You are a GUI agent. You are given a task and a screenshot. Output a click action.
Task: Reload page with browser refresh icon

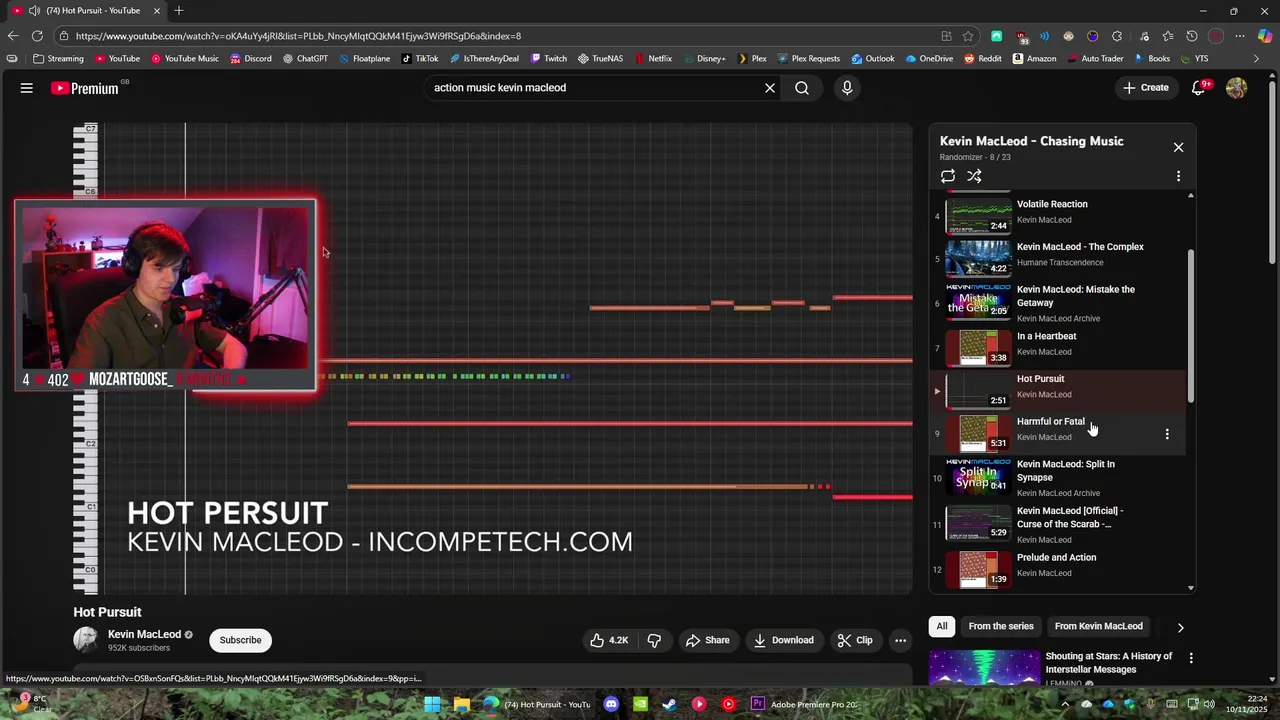[37, 36]
